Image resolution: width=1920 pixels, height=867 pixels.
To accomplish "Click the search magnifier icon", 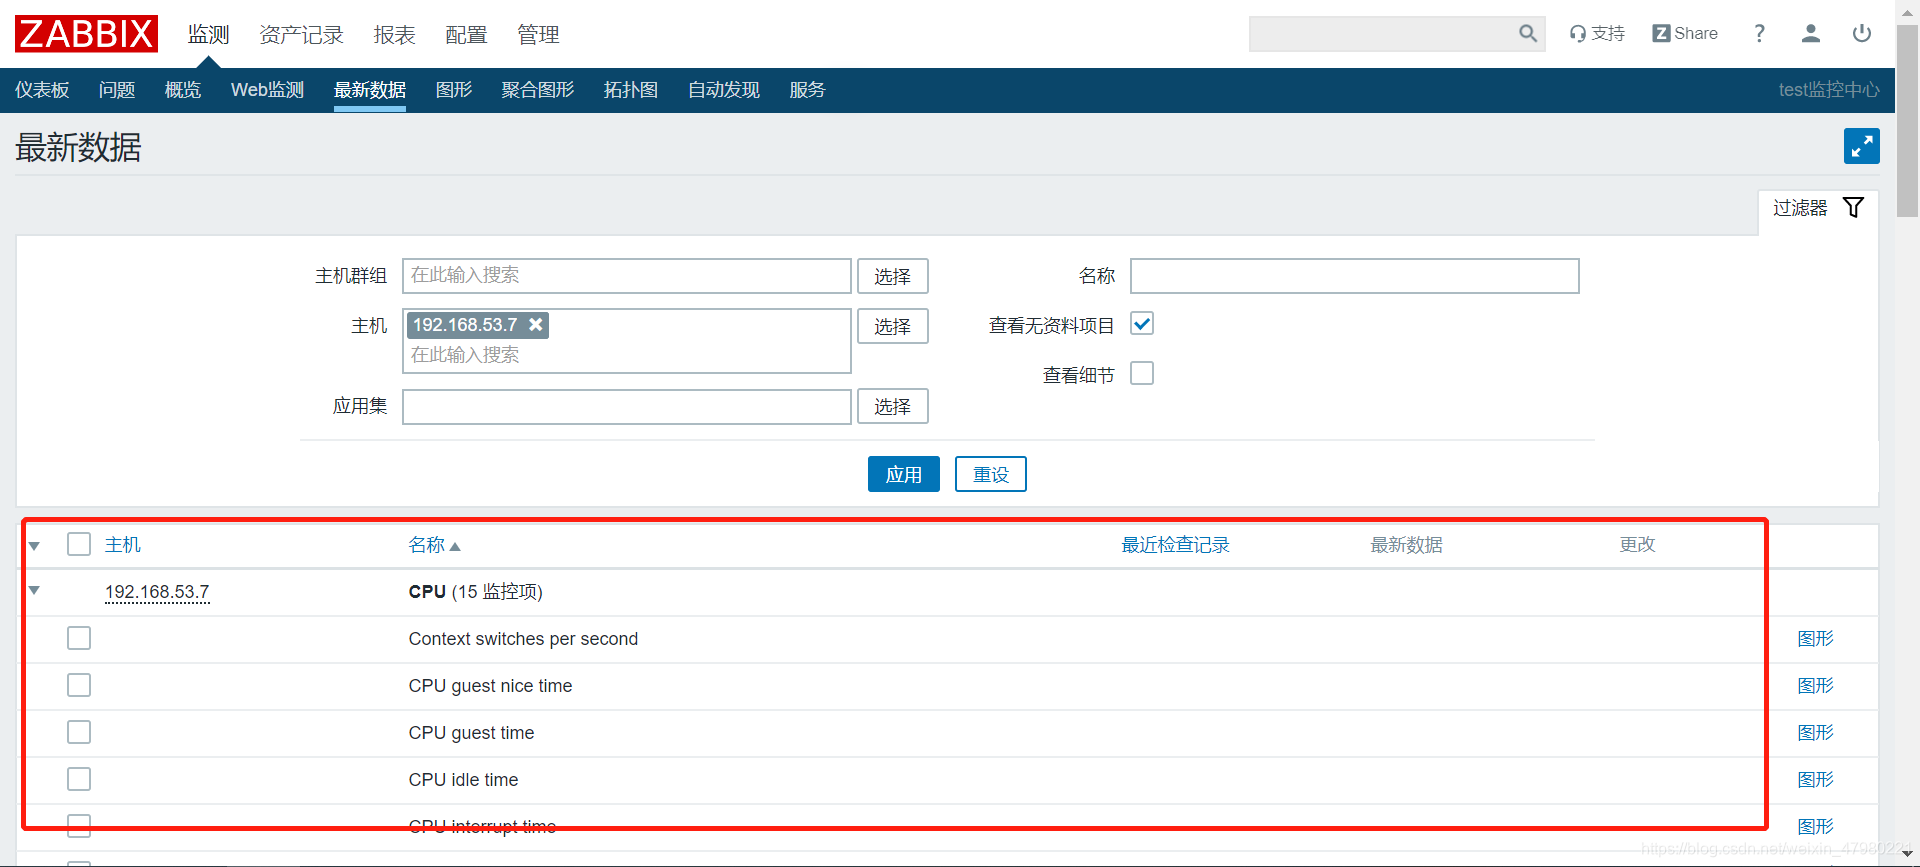I will pos(1527,34).
